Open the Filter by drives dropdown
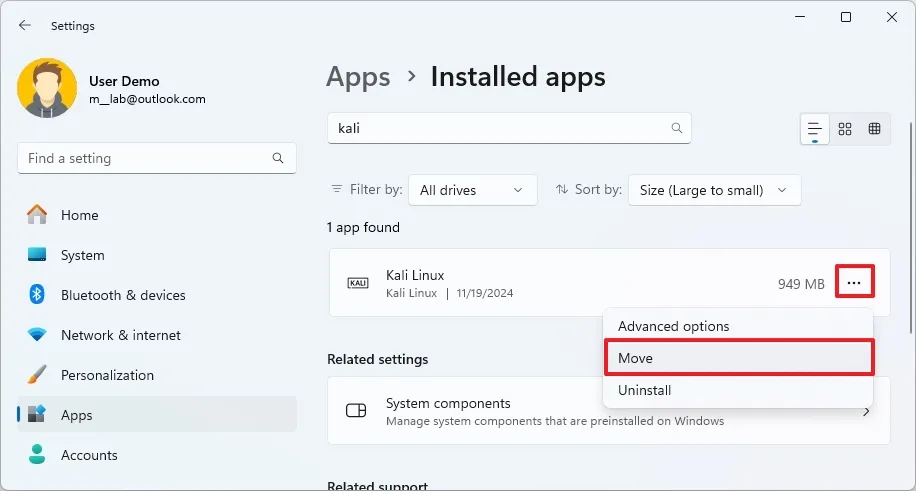Screen dimensions: 916x491 pos(472,190)
